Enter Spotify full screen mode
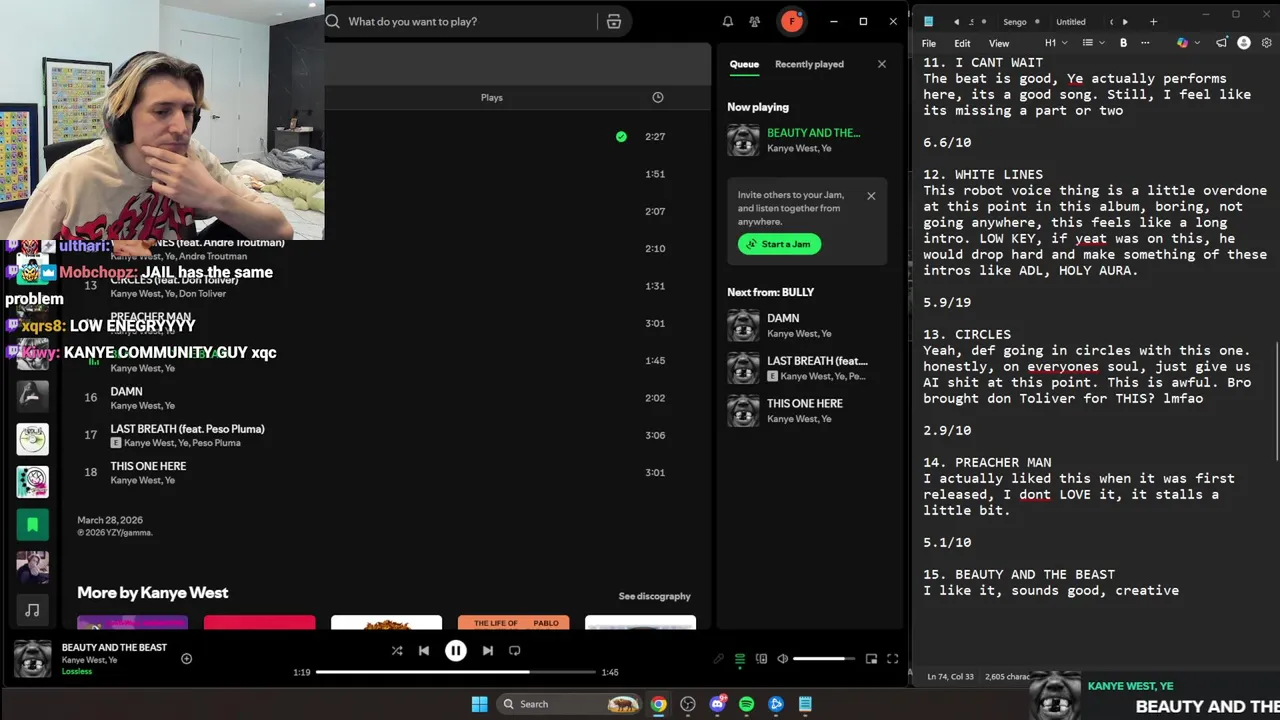Screen dimensions: 1280x720 click(892, 659)
